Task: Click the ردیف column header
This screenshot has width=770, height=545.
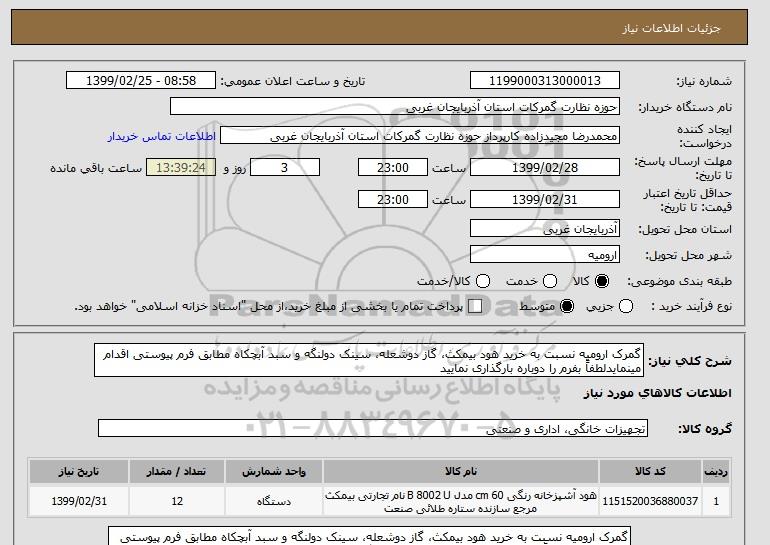Action: point(716,471)
